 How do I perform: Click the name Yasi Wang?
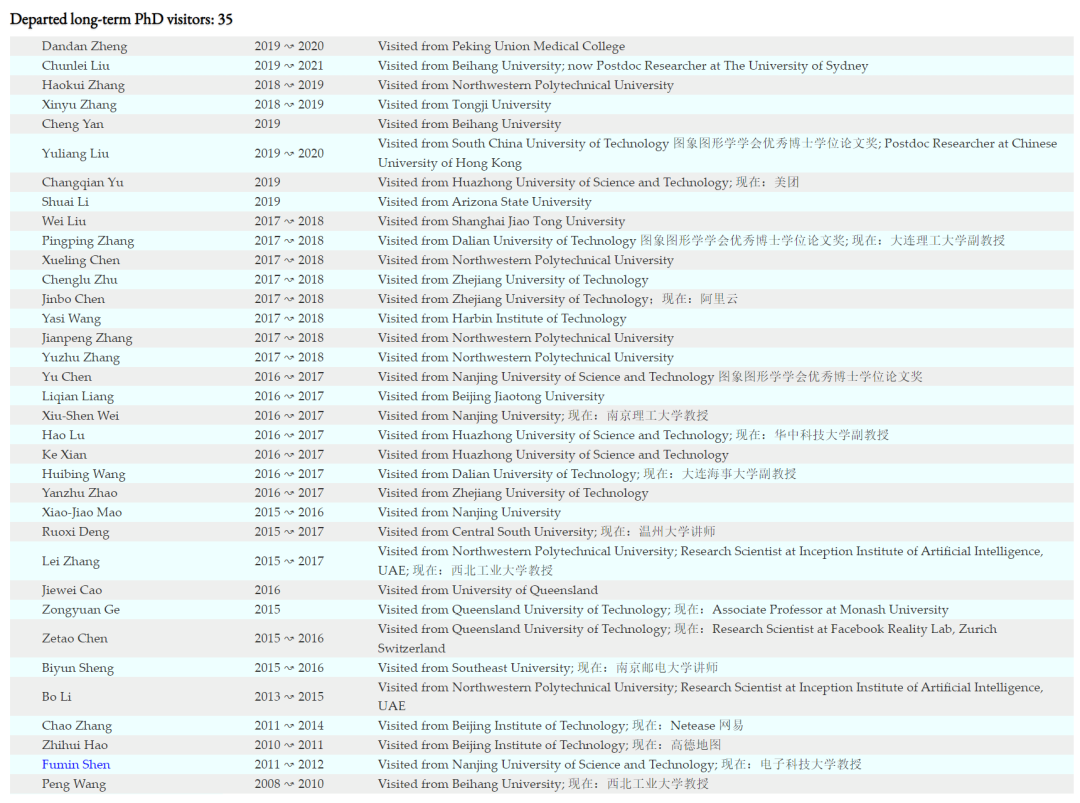(71, 318)
